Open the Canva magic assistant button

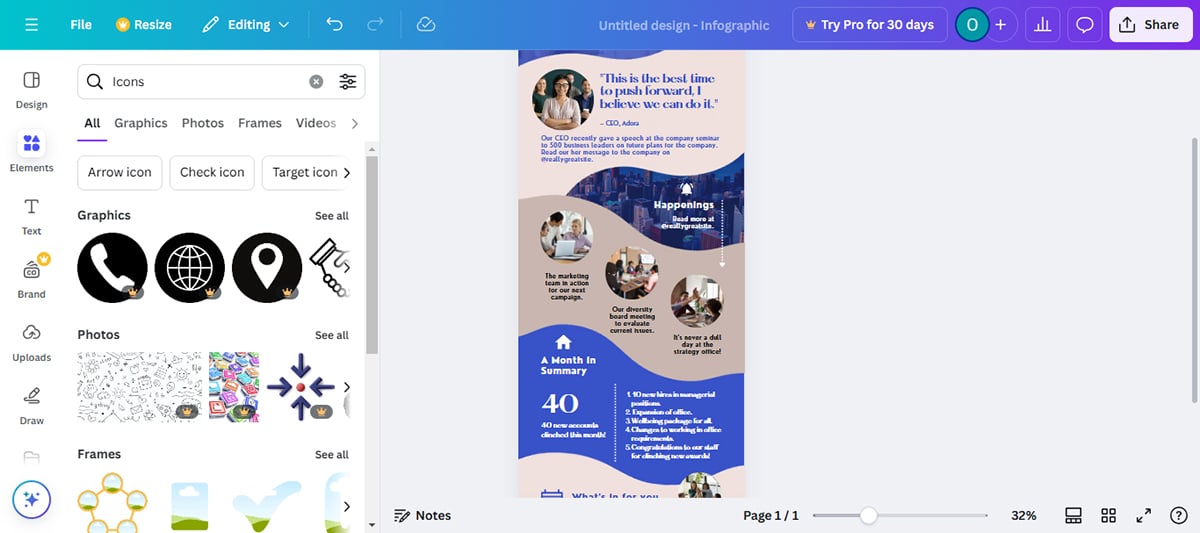tap(31, 499)
